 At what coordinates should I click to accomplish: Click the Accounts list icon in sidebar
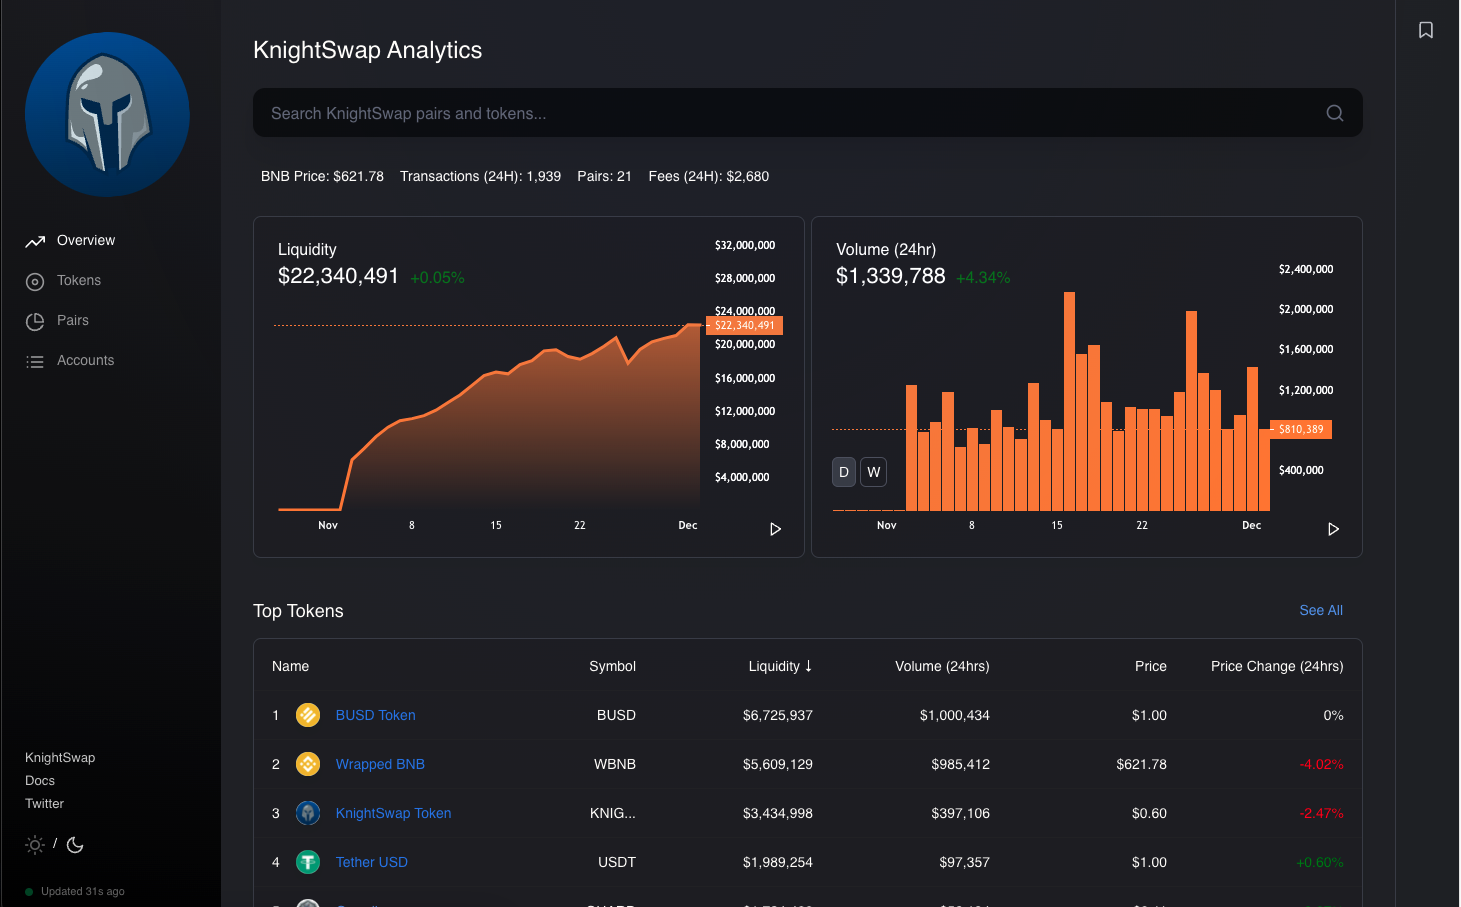(x=35, y=362)
